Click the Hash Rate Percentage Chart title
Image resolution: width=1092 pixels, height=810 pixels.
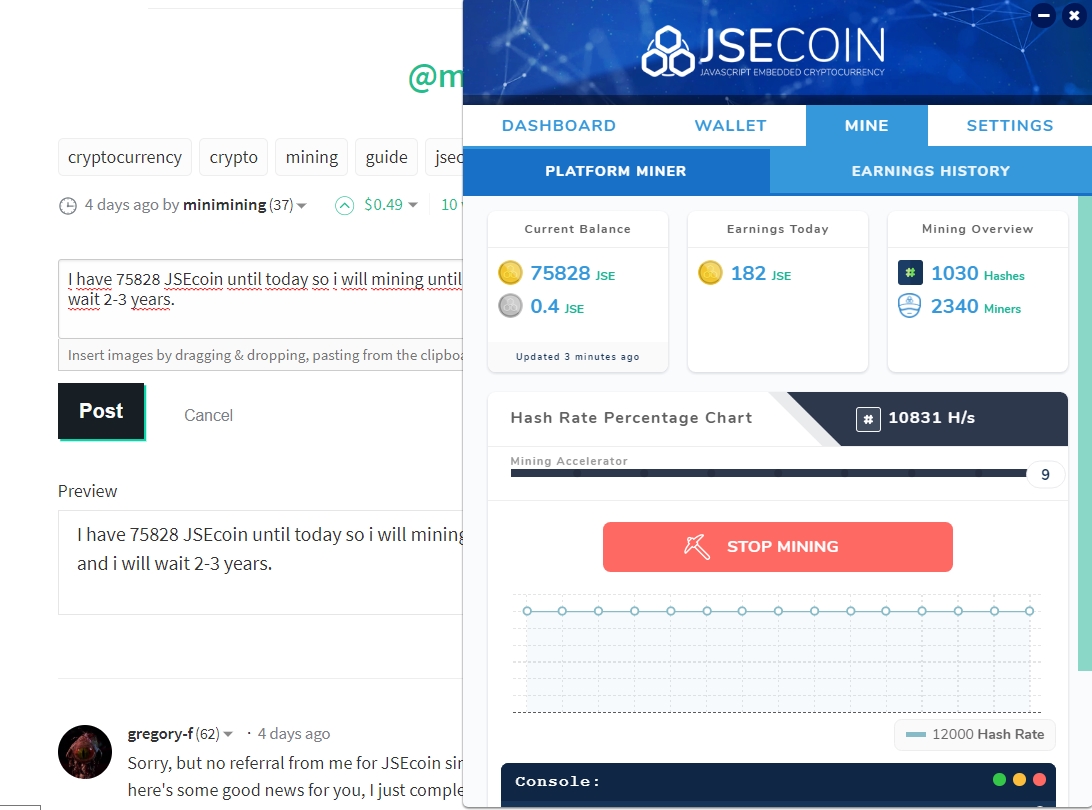(631, 418)
